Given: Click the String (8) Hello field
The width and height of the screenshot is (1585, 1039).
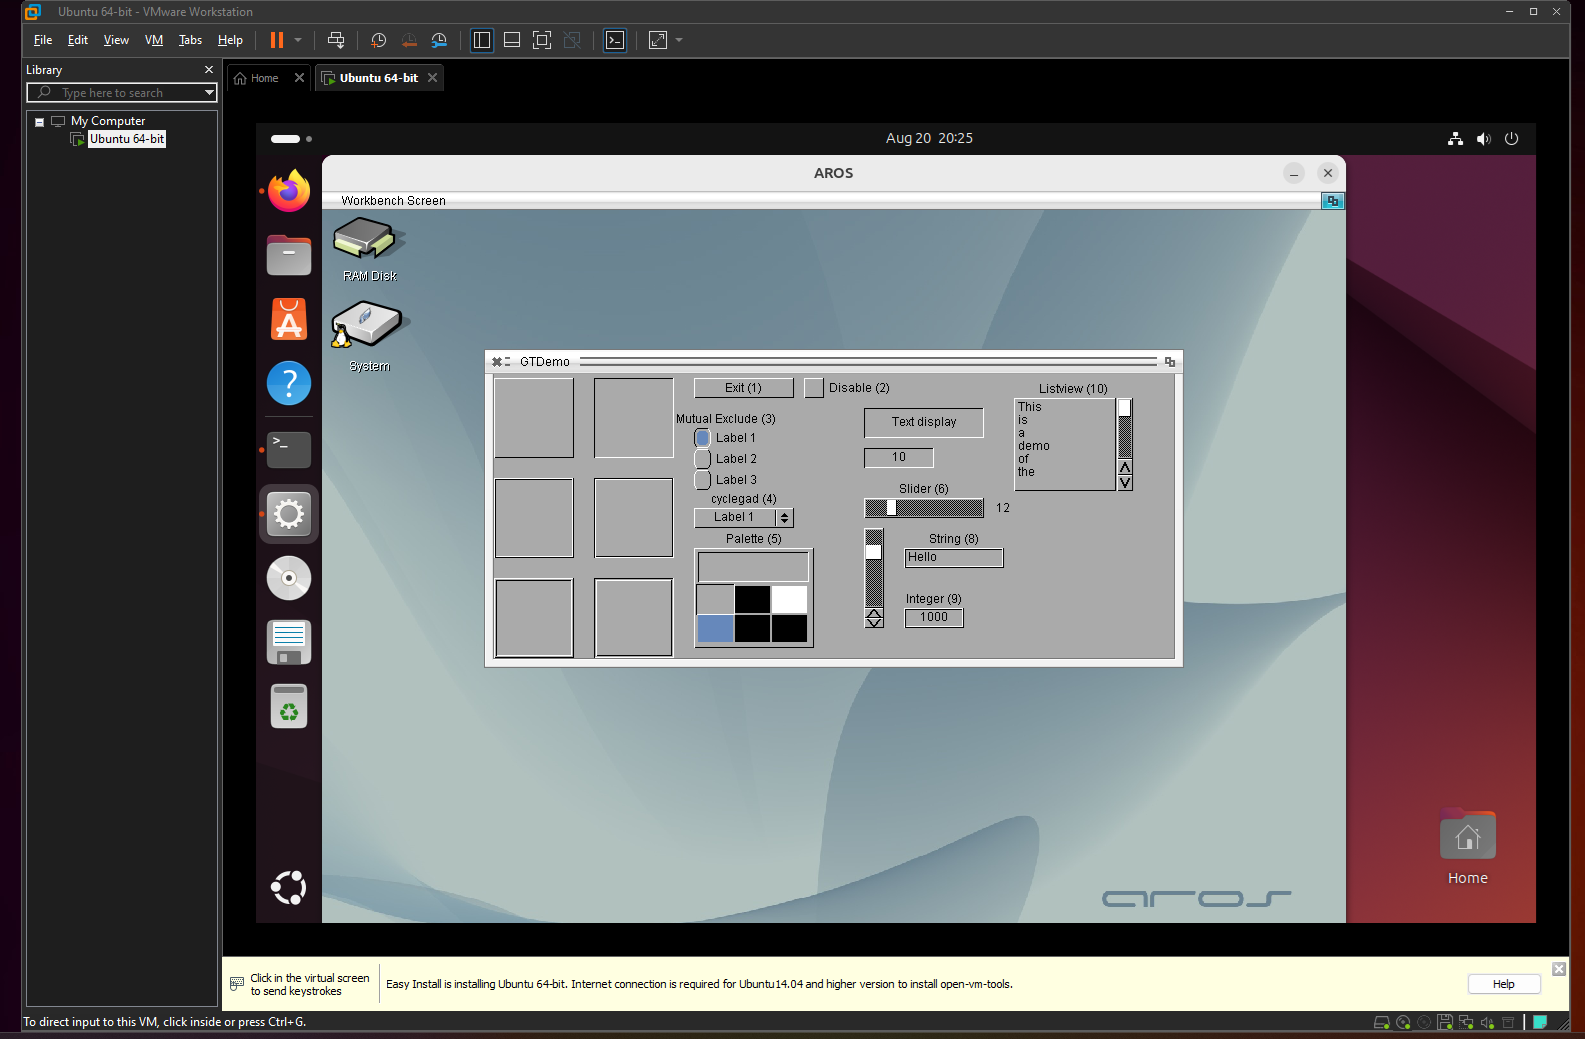Looking at the screenshot, I should pyautogui.click(x=954, y=558).
